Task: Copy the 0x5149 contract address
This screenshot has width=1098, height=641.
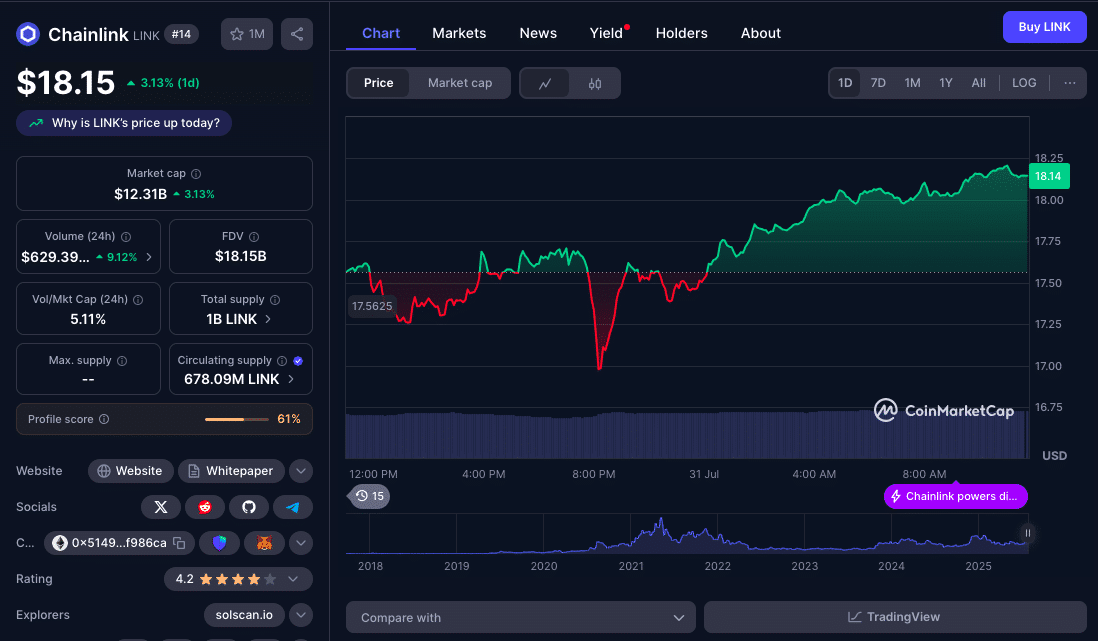Action: (x=180, y=542)
